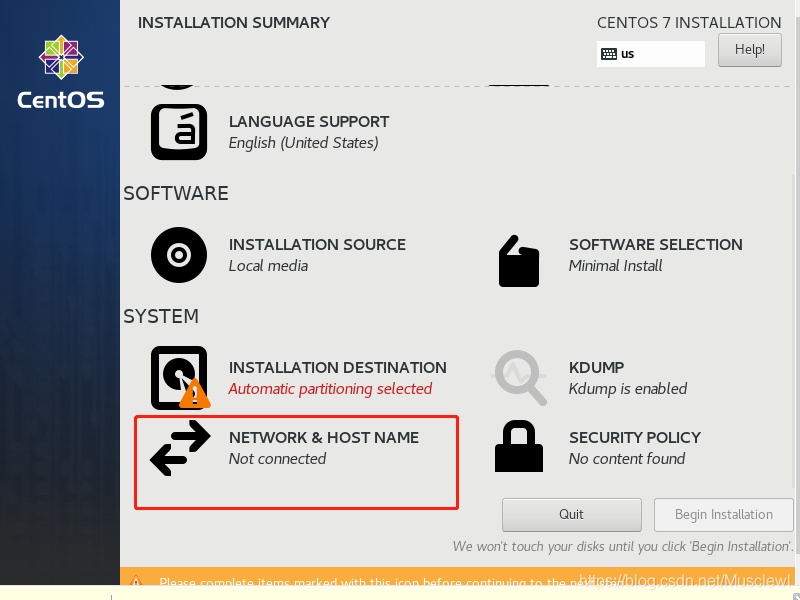The width and height of the screenshot is (800, 600).
Task: Click the KDUMP magnifier icon
Action: [x=519, y=378]
